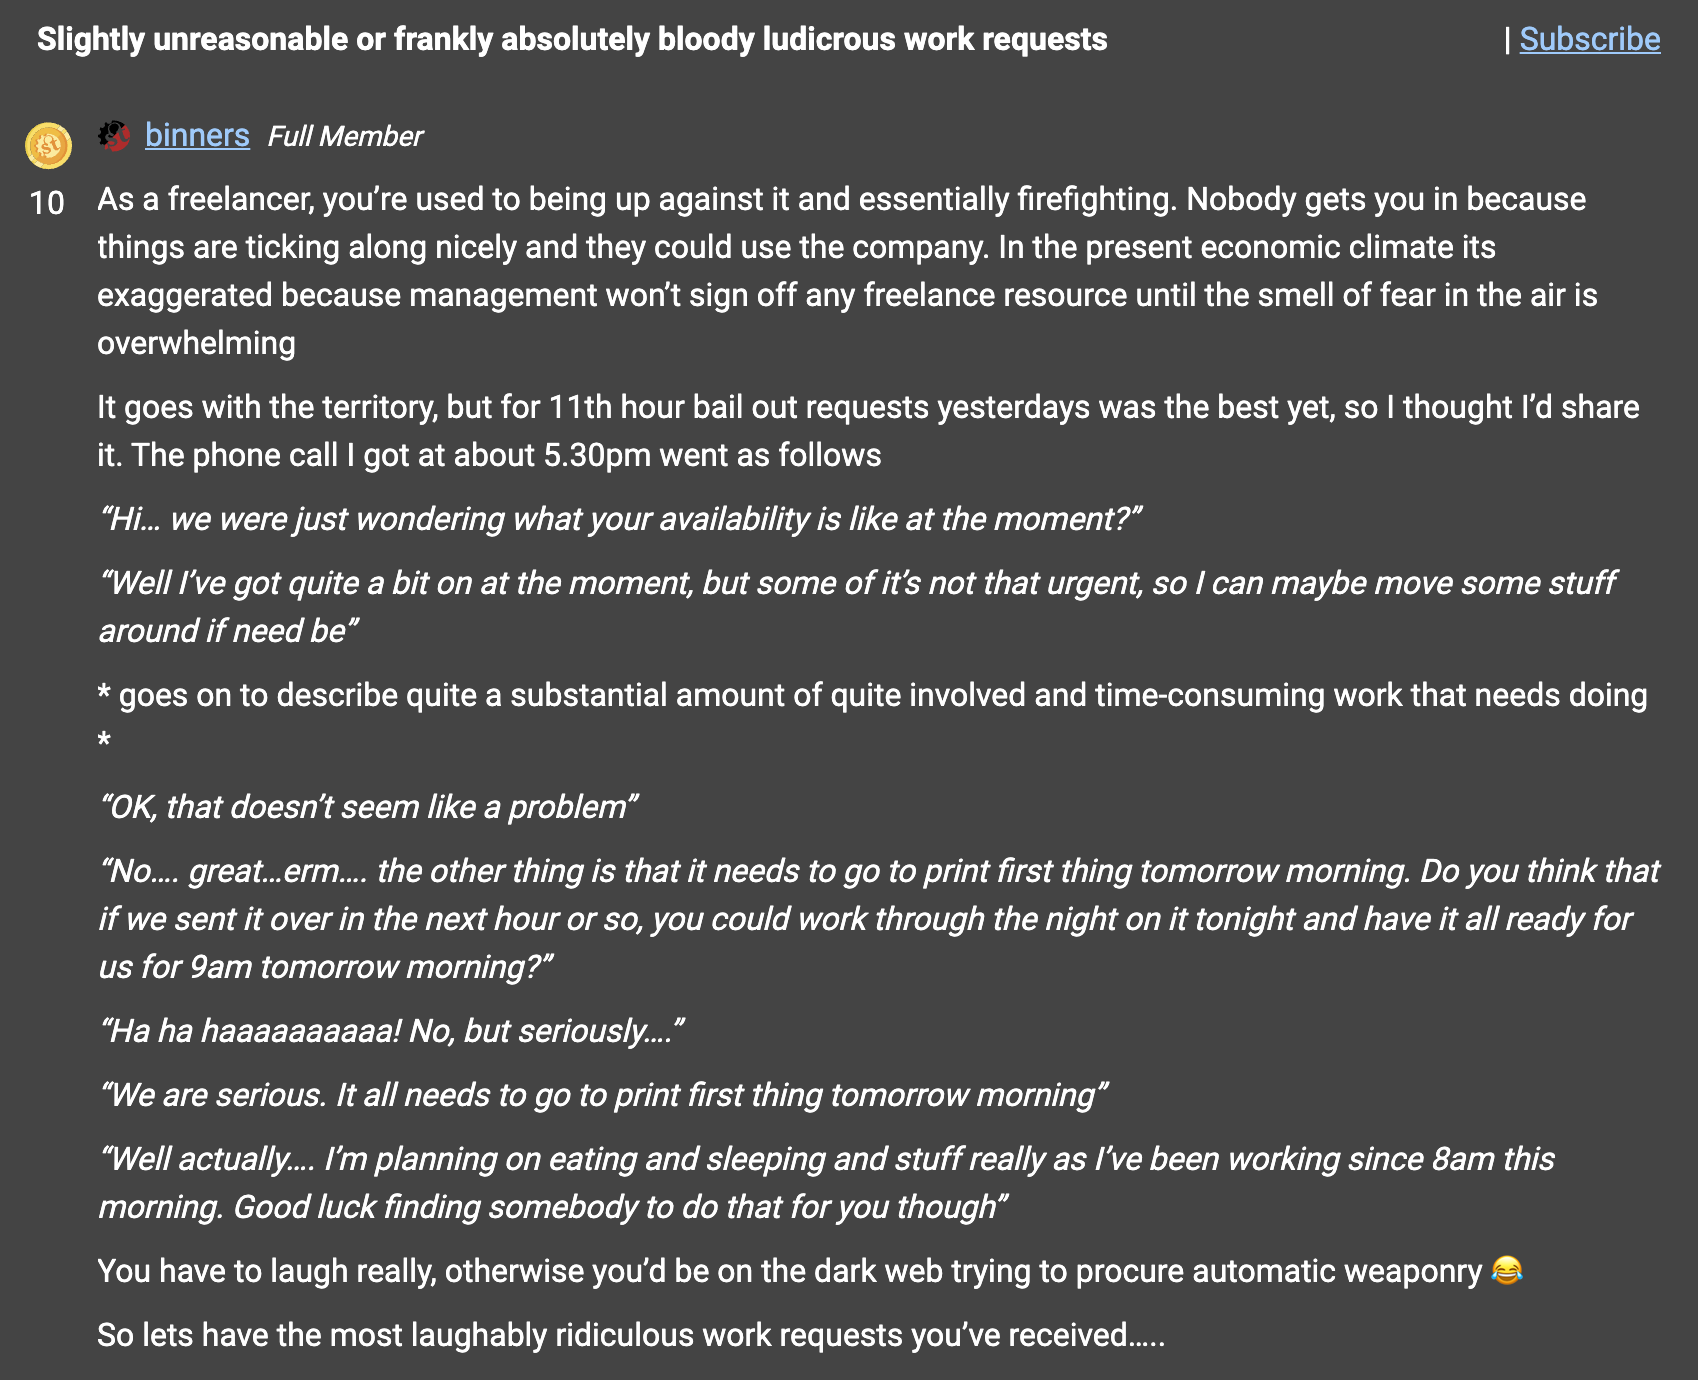The image size is (1698, 1380).
Task: Click the closing line "So lets have"
Action: pyautogui.click(x=631, y=1335)
